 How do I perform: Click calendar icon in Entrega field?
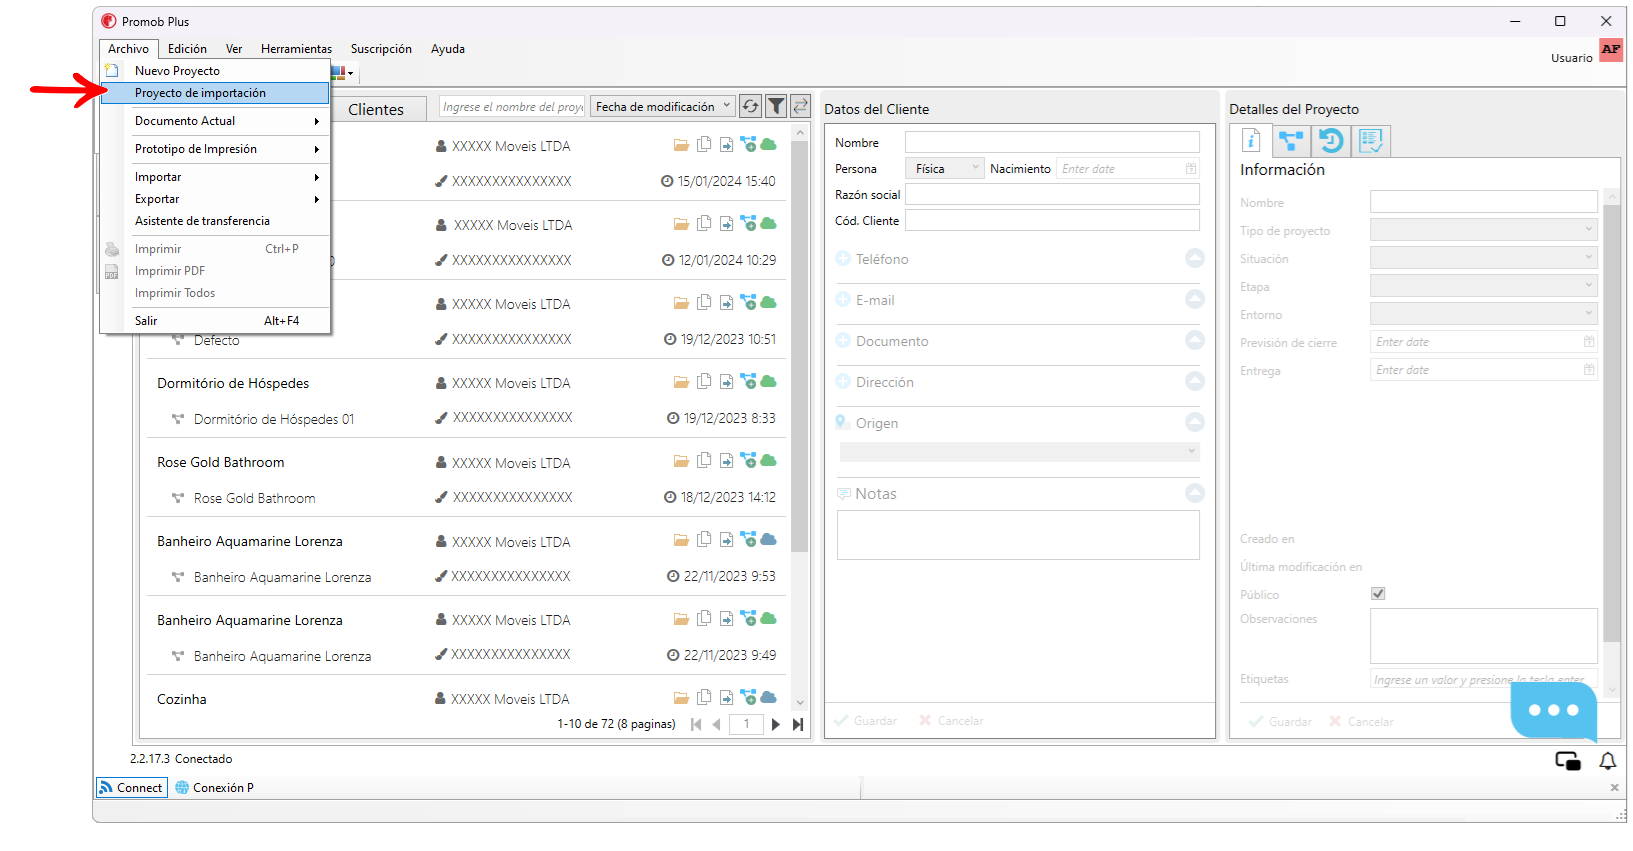pyautogui.click(x=1589, y=370)
